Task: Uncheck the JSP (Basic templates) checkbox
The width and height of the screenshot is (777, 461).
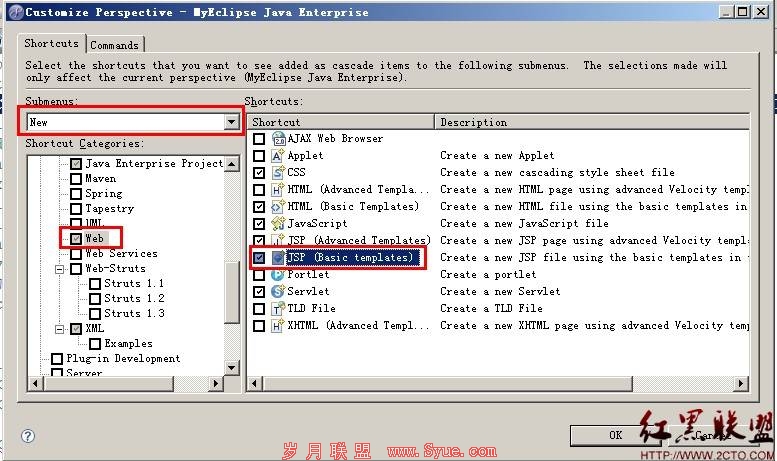Action: pyautogui.click(x=259, y=258)
